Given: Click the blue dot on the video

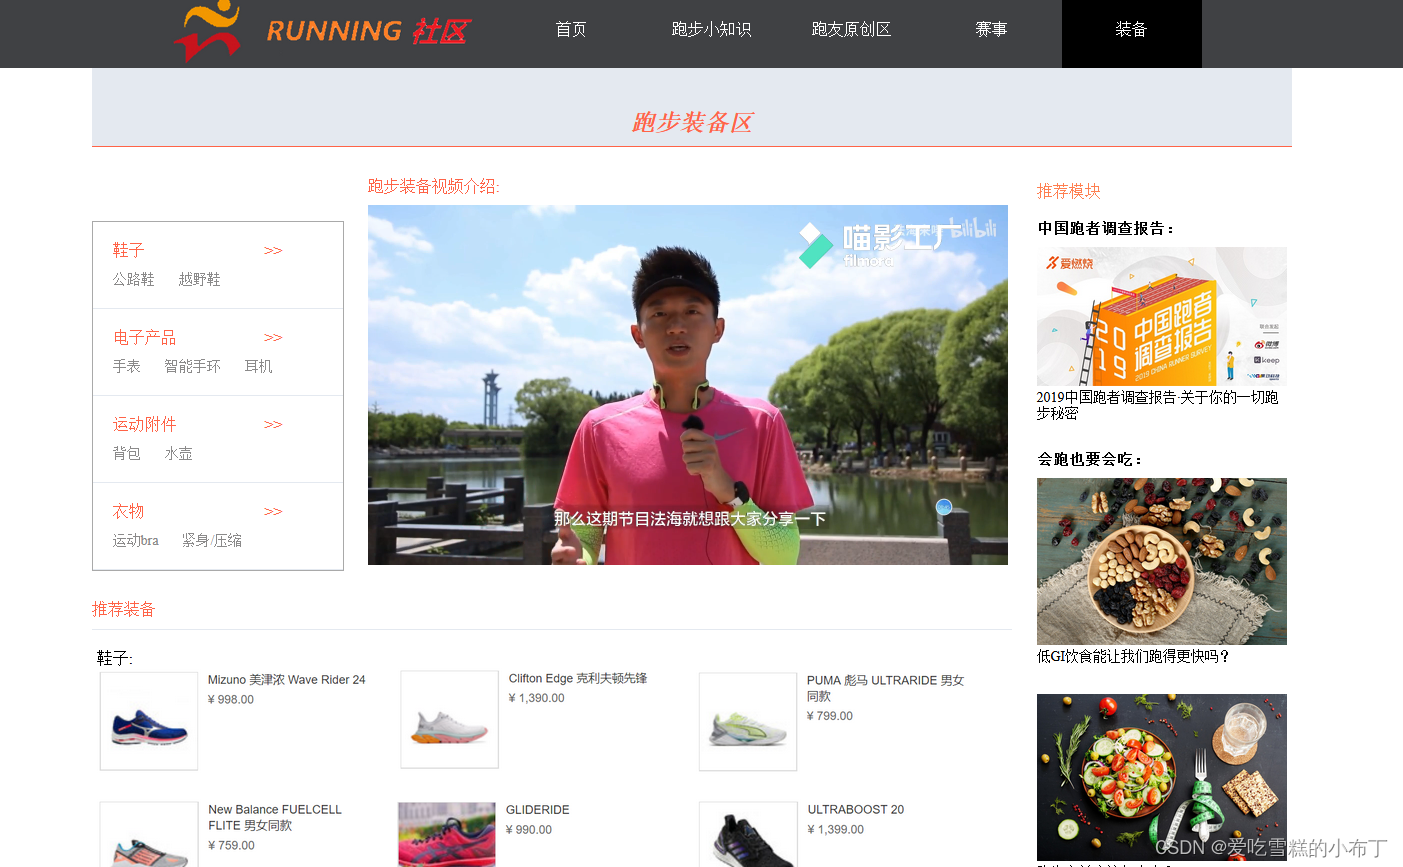Looking at the screenshot, I should tap(943, 507).
